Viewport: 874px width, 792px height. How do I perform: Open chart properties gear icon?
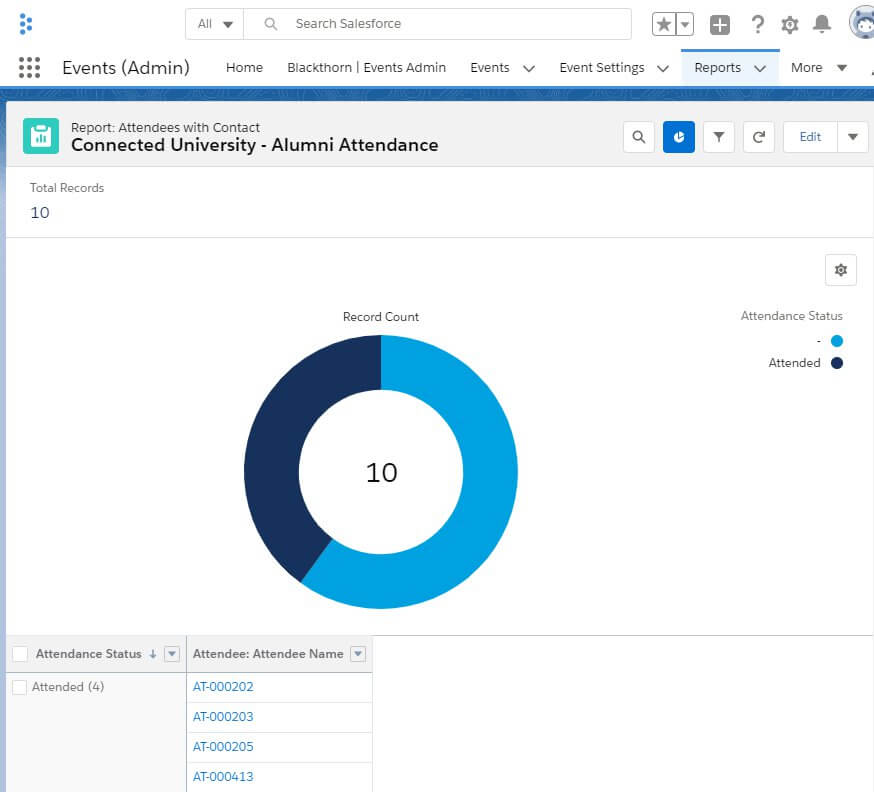pos(840,270)
